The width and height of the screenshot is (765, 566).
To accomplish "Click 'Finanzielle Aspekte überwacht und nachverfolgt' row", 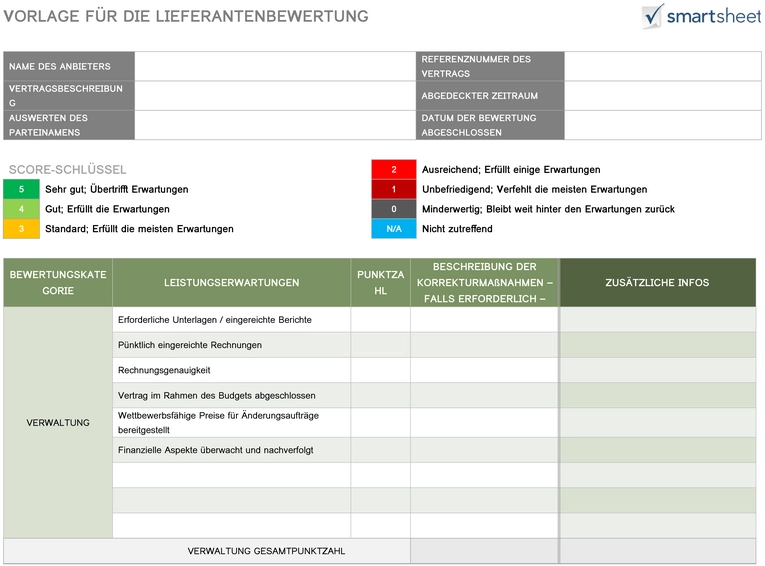I will click(x=232, y=450).
